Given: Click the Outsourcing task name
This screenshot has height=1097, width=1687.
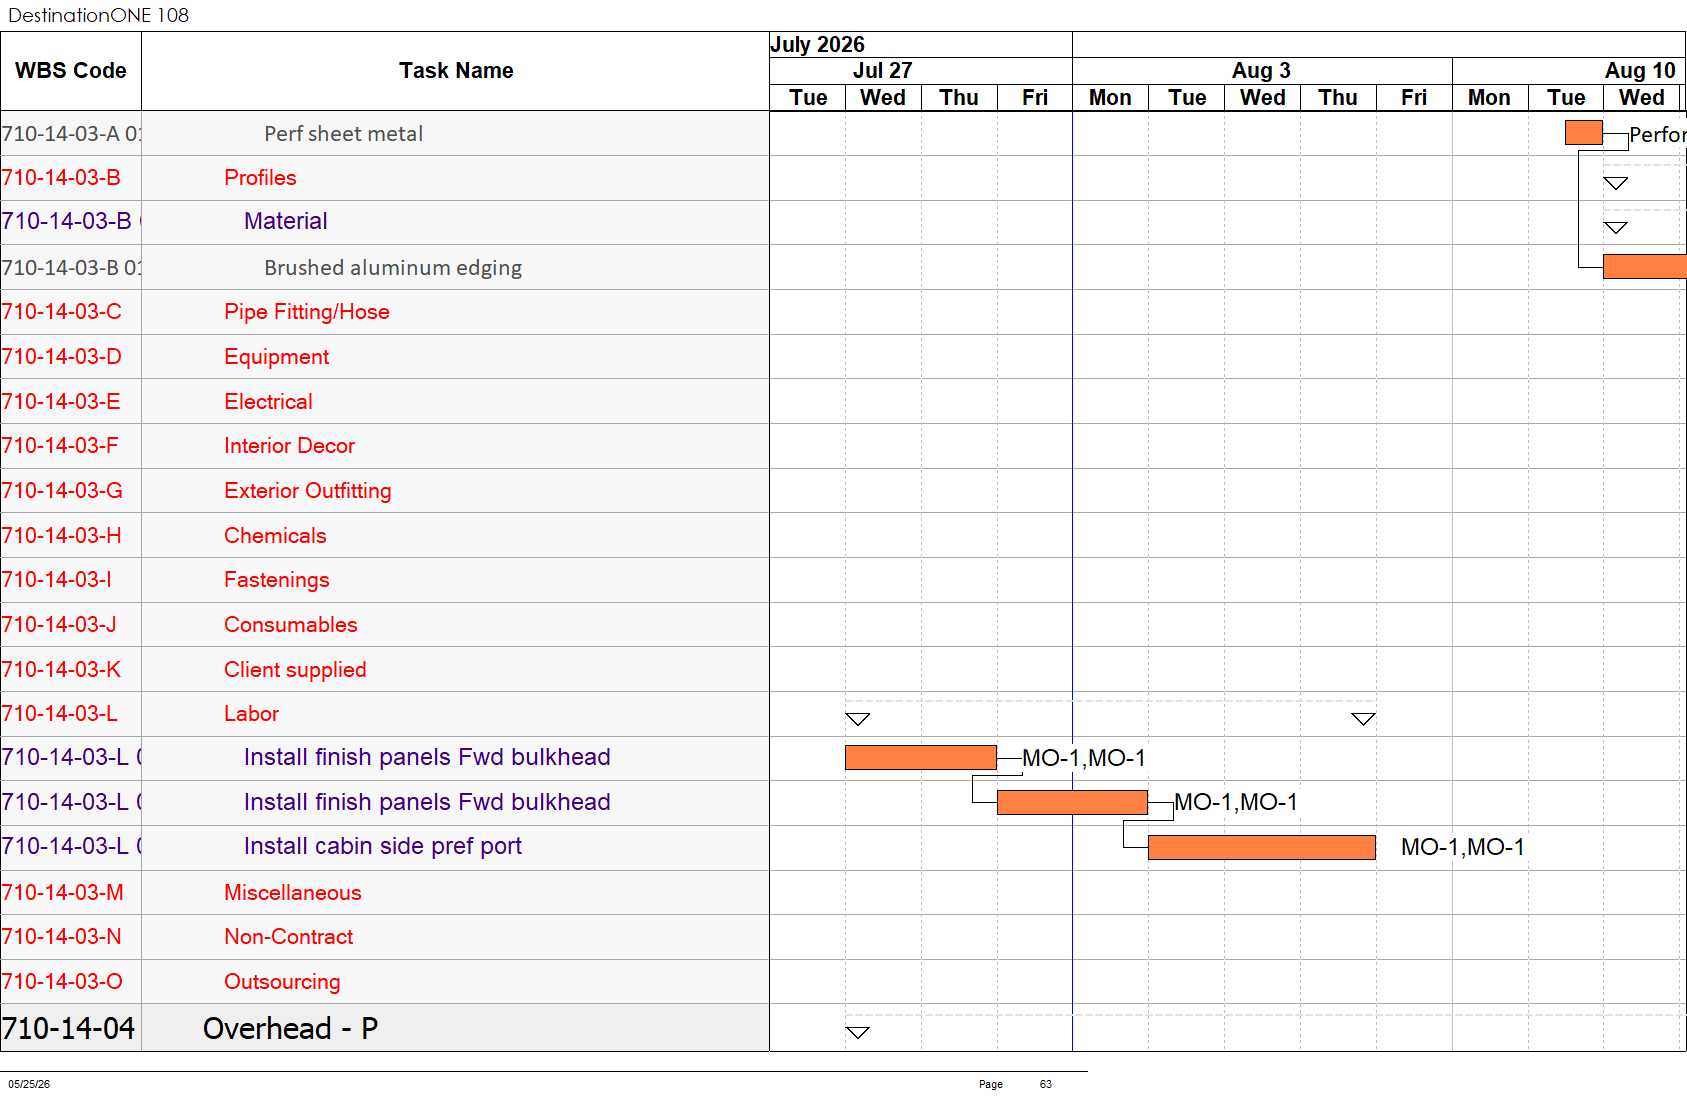Looking at the screenshot, I should click(282, 982).
